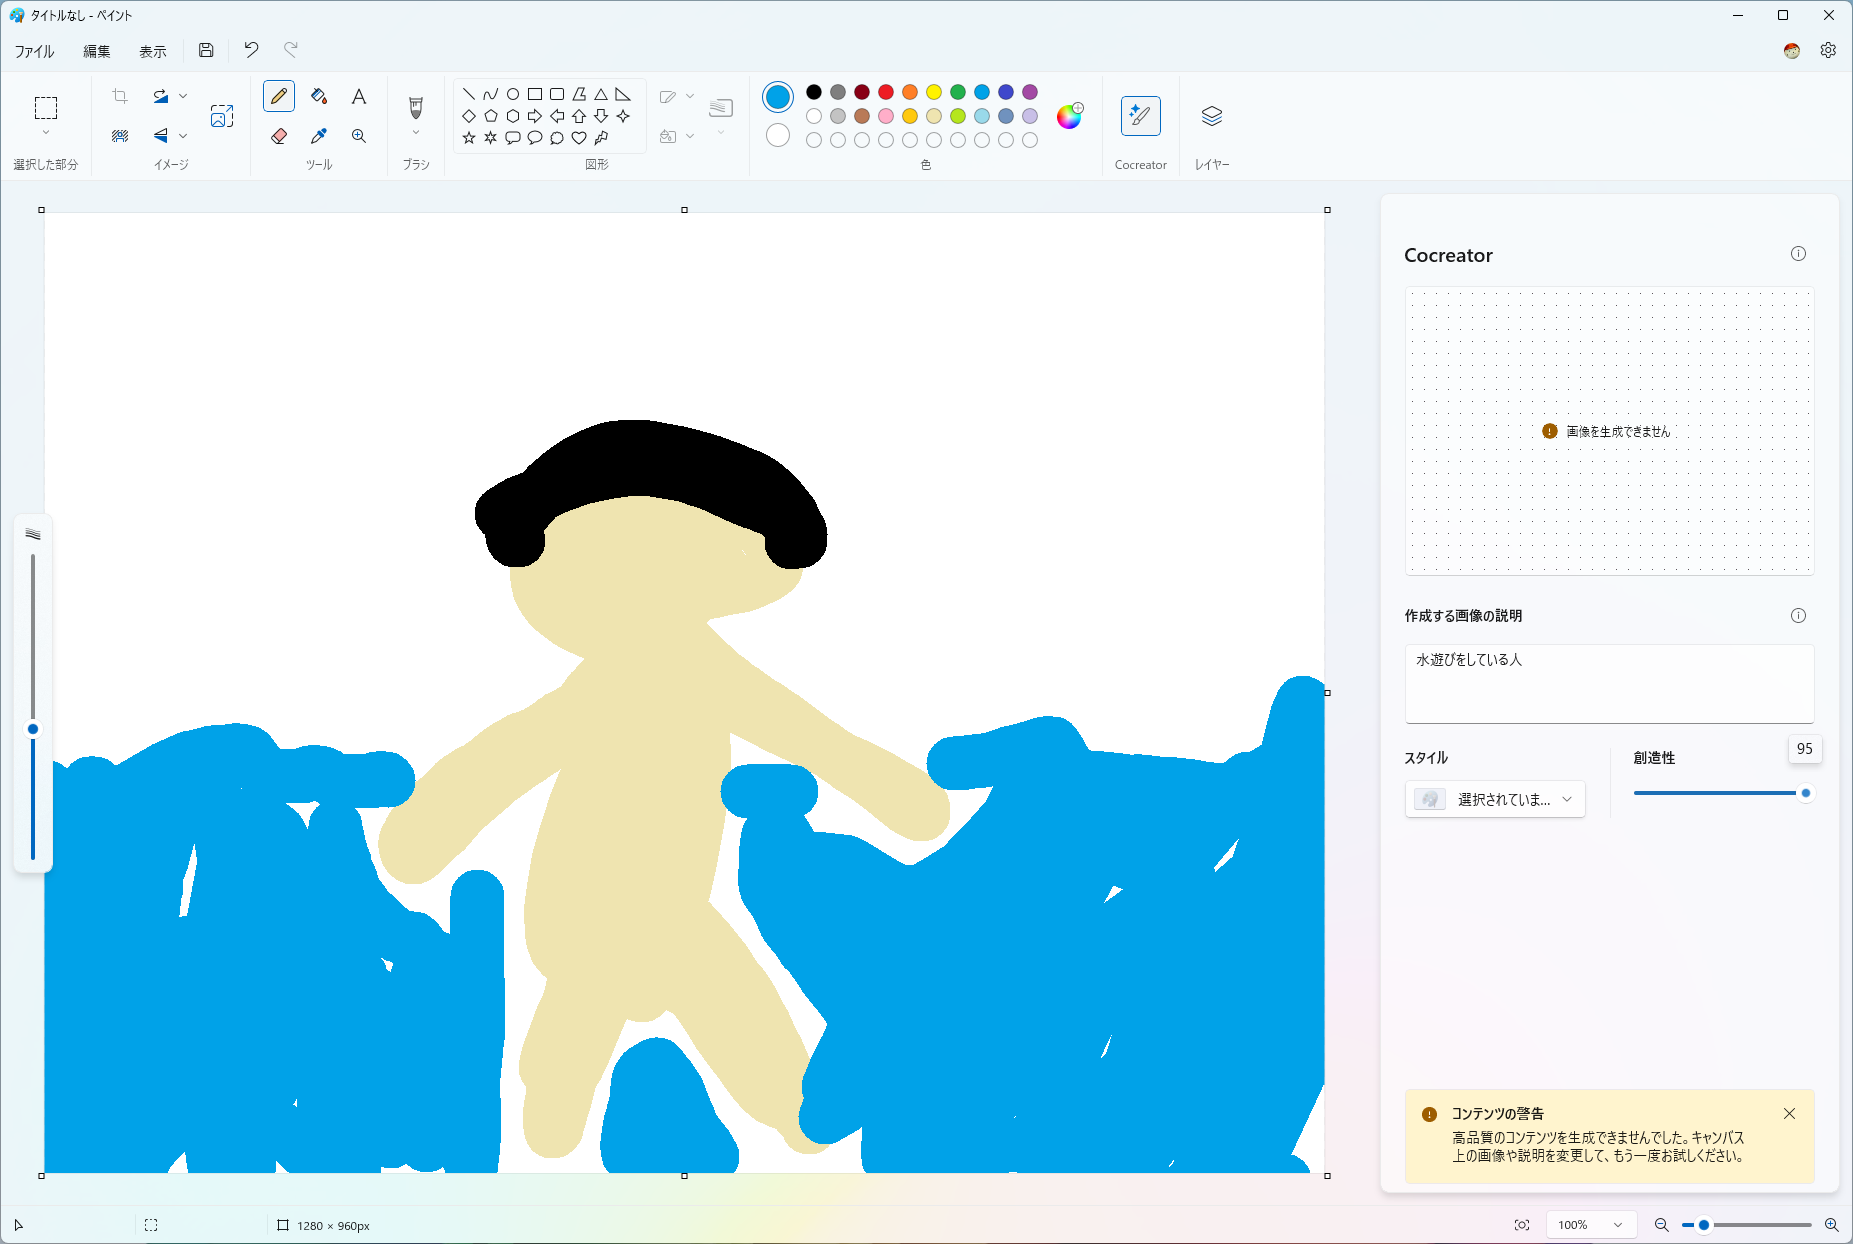The height and width of the screenshot is (1244, 1853).
Task: Select the Fill with color tool
Action: point(319,96)
